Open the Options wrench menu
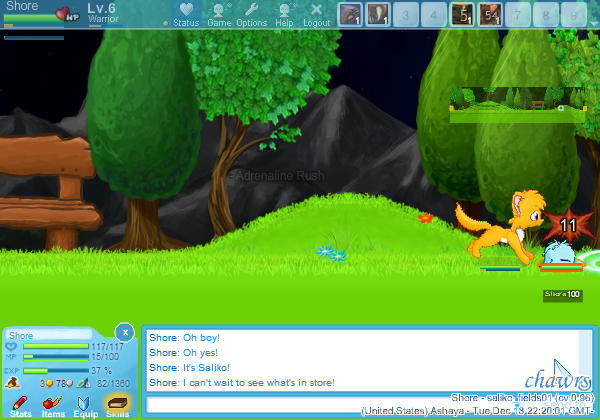 click(251, 14)
